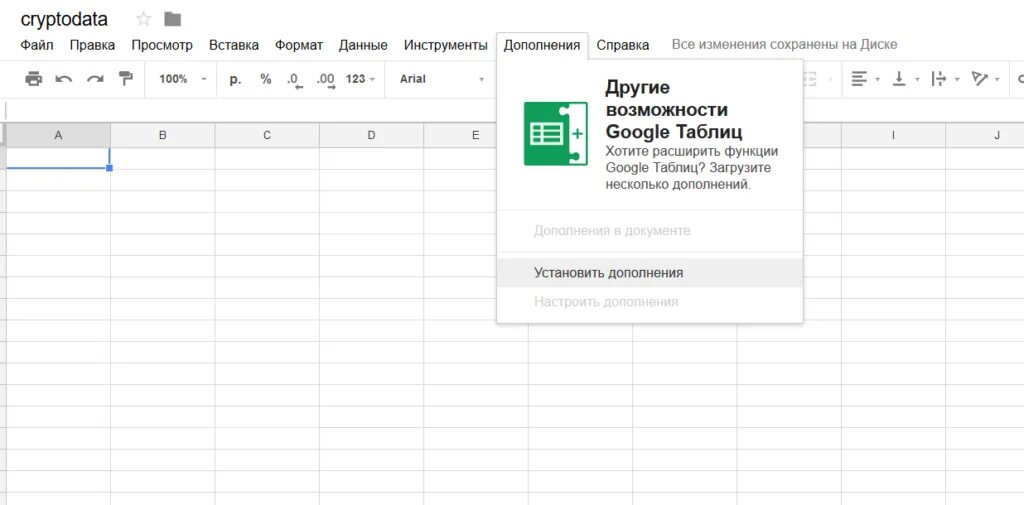
Task: Open the Arial font dropdown
Action: click(442, 79)
